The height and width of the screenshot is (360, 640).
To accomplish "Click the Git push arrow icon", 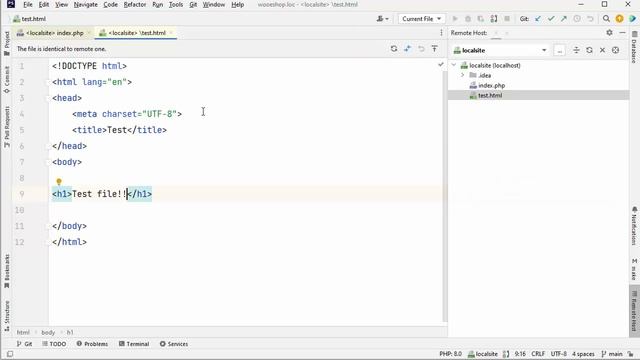I will coord(564,19).
